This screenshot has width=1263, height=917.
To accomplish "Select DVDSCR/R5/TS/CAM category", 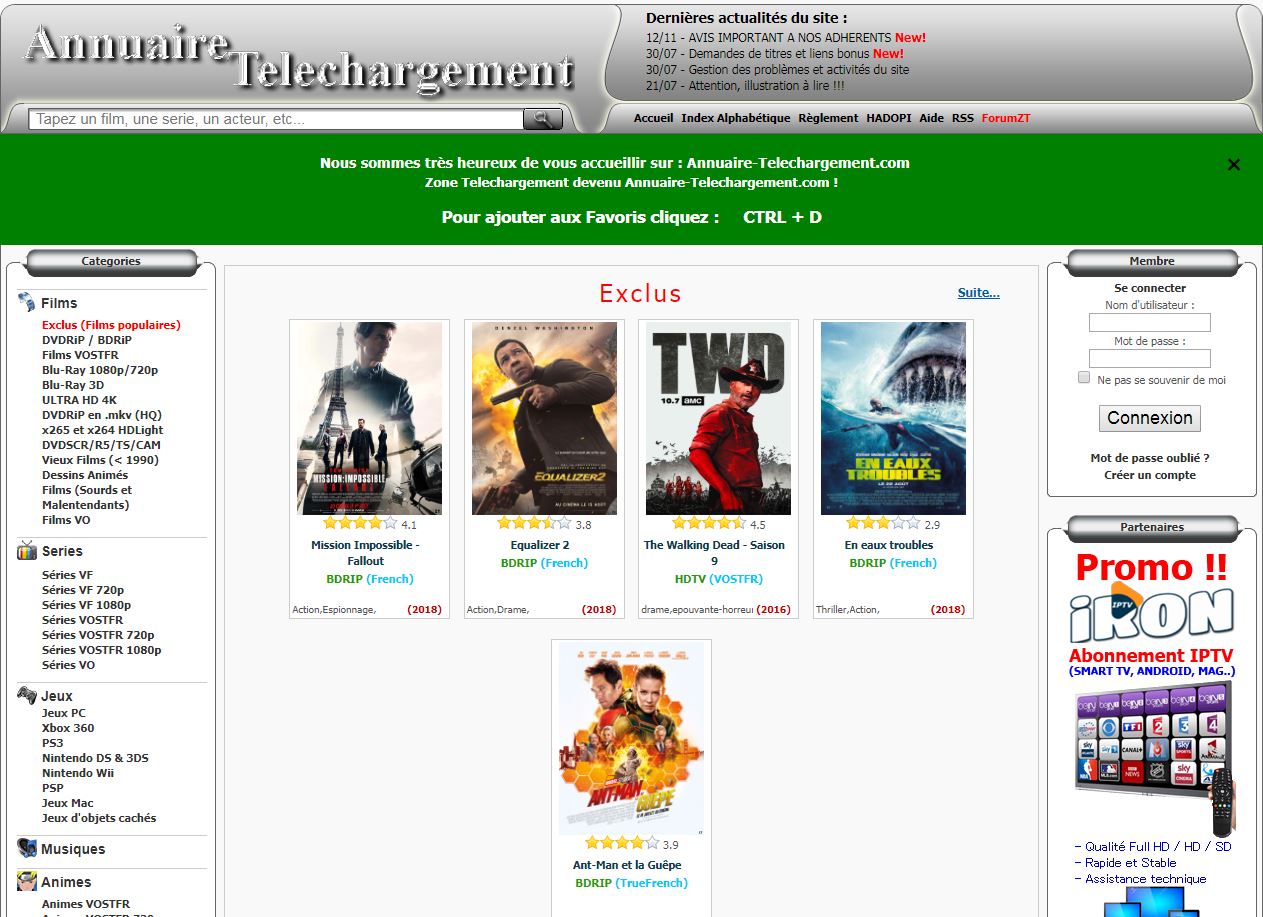I will [101, 445].
